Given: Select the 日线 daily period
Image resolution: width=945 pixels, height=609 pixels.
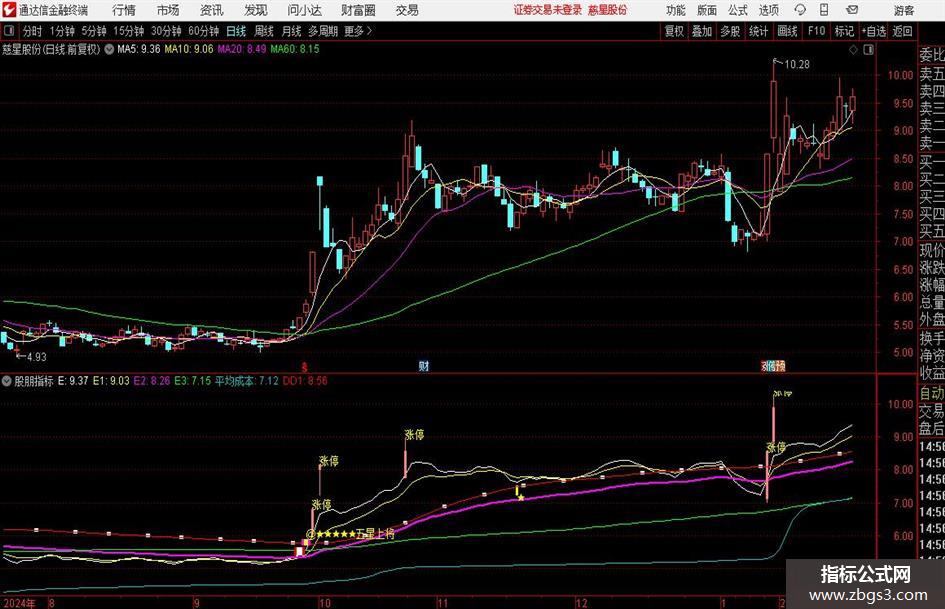Looking at the screenshot, I should pyautogui.click(x=236, y=31).
